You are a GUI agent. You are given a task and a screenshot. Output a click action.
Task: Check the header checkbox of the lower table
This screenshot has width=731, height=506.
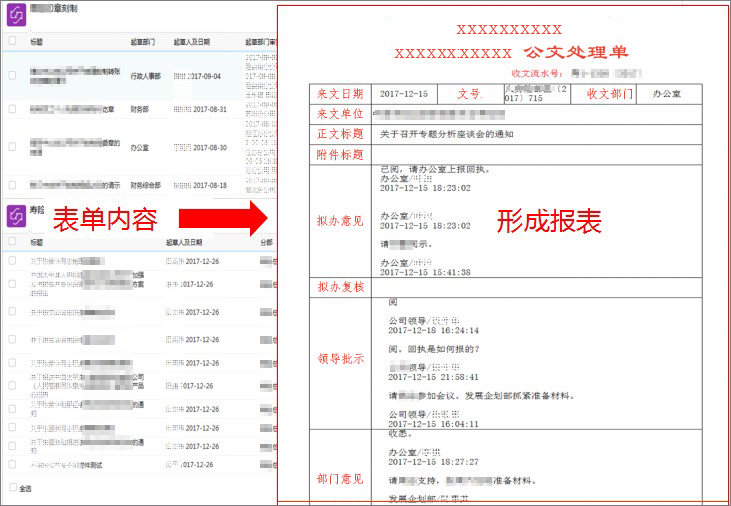(x=12, y=241)
